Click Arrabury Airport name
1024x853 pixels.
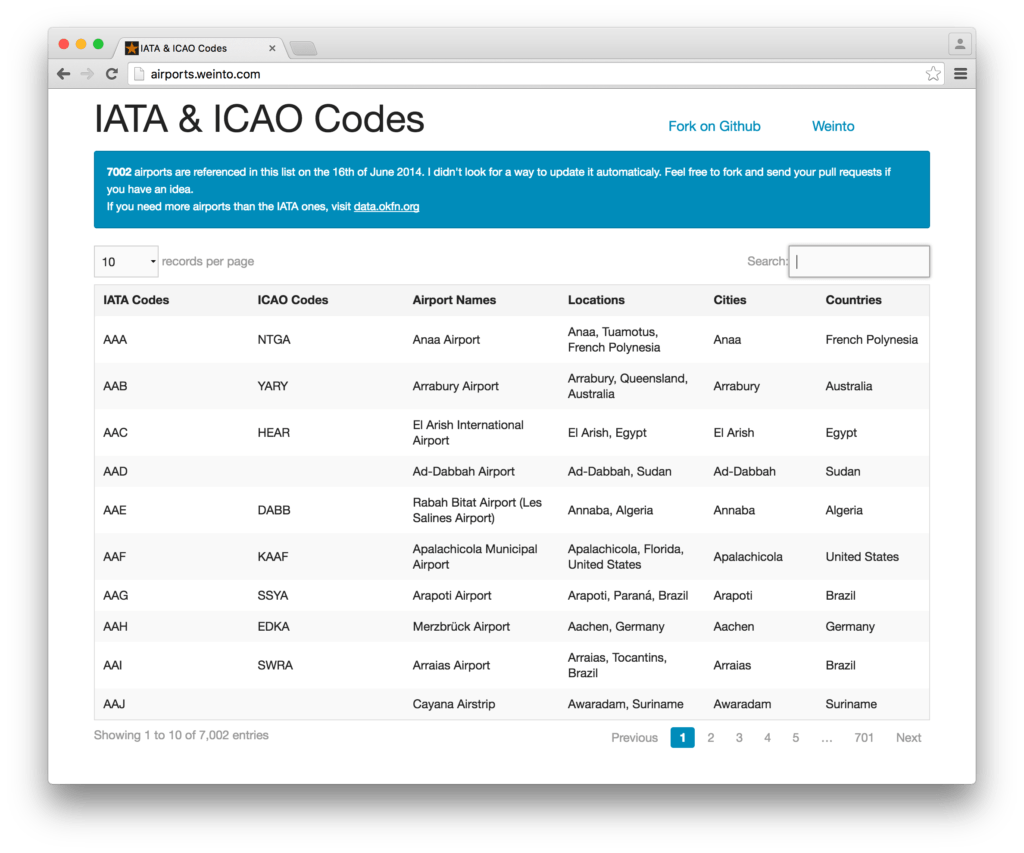[x=455, y=386]
